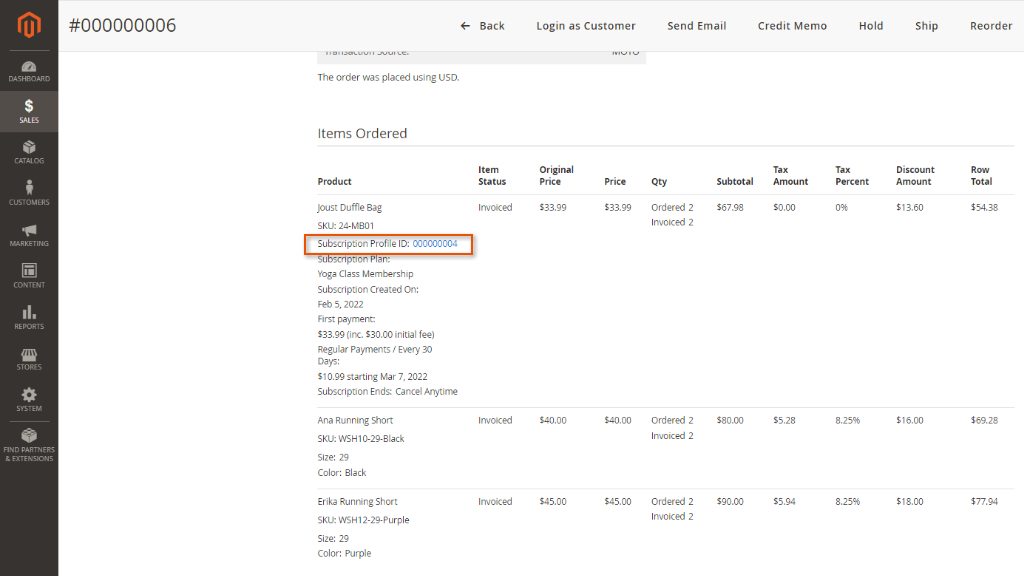This screenshot has height=576, width=1024.
Task: Click the Joust Duffle Bag product name
Action: point(349,208)
